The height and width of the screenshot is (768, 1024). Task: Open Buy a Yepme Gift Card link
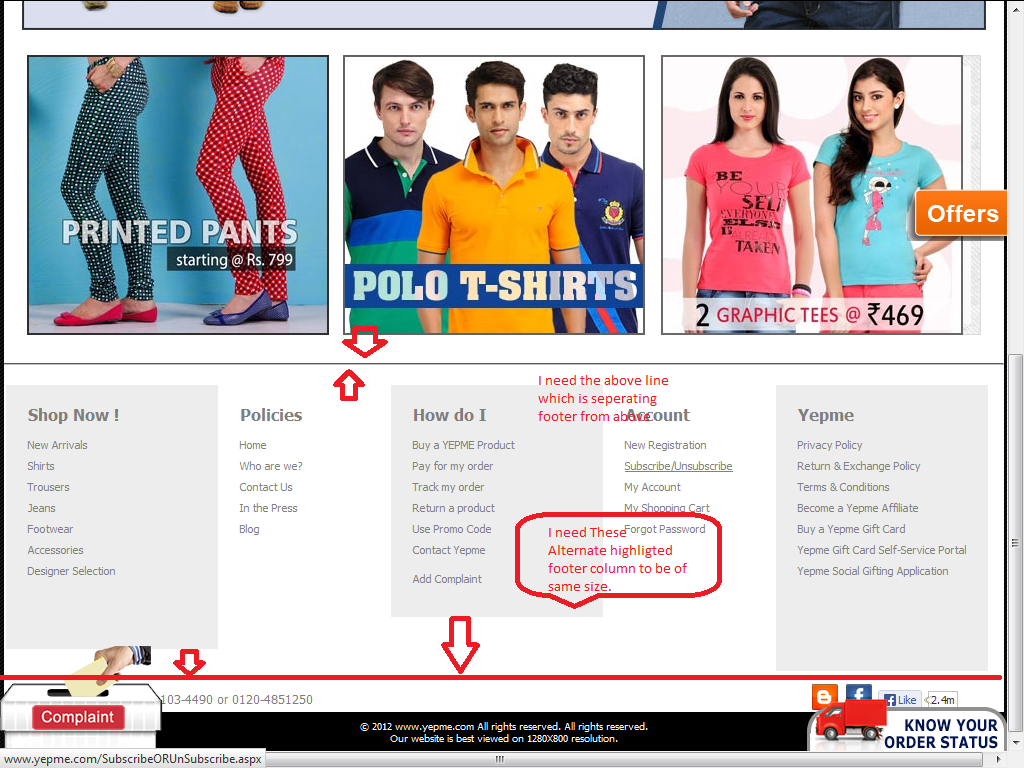click(851, 529)
